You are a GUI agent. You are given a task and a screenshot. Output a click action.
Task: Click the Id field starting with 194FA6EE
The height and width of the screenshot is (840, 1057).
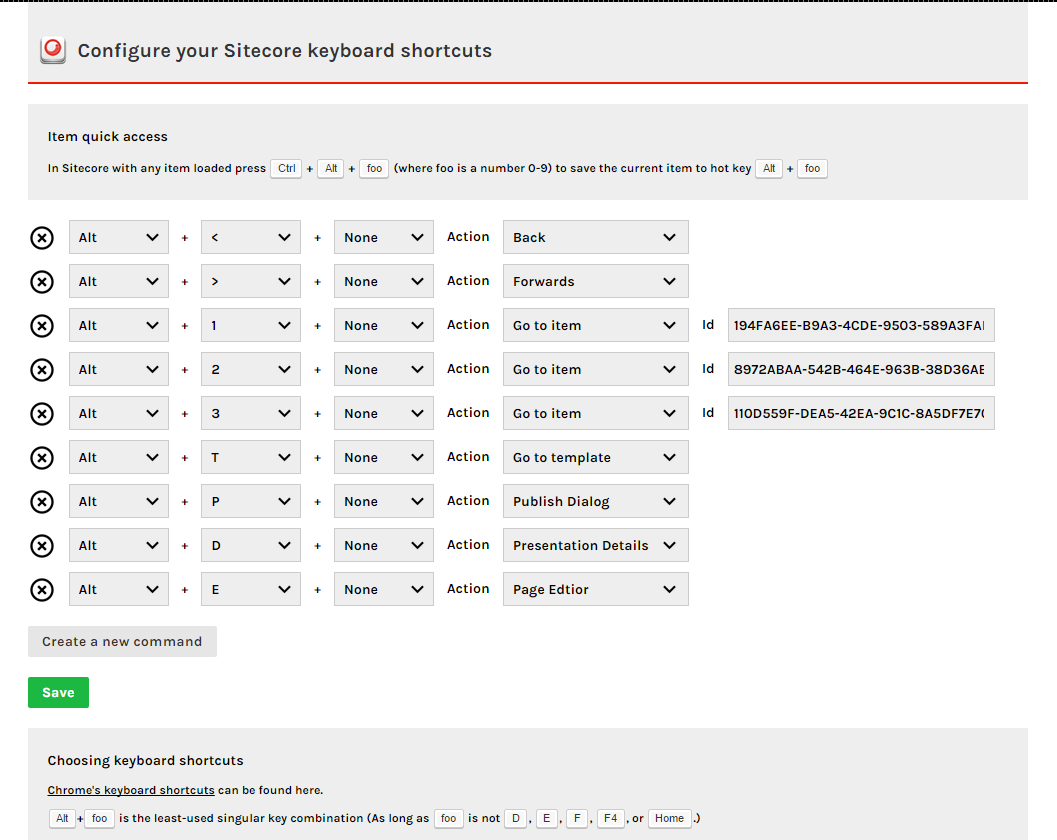860,326
